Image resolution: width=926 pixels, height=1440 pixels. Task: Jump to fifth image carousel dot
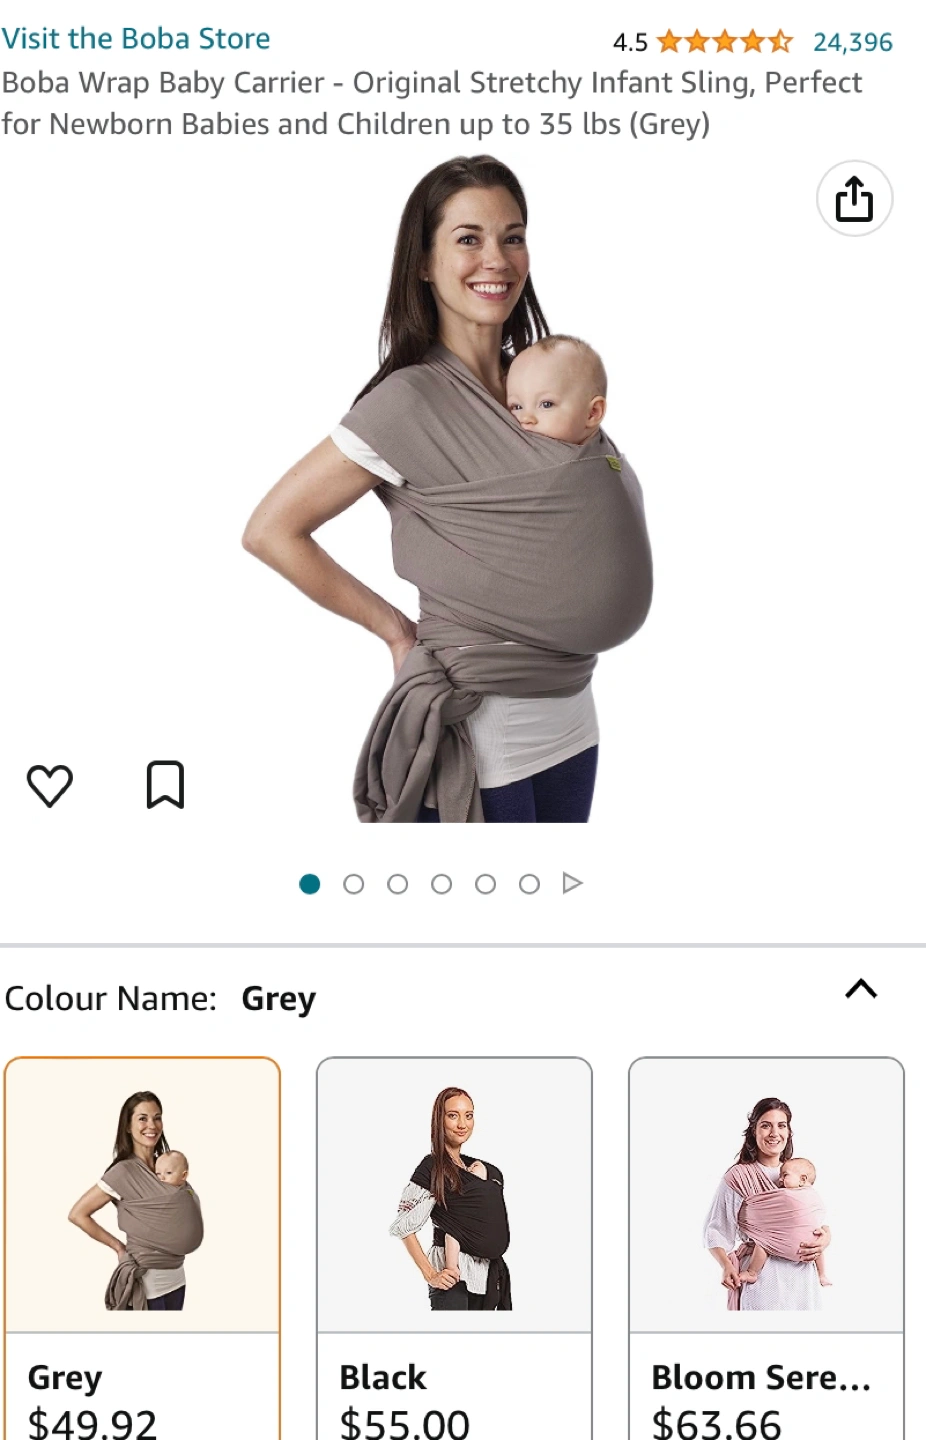click(486, 884)
